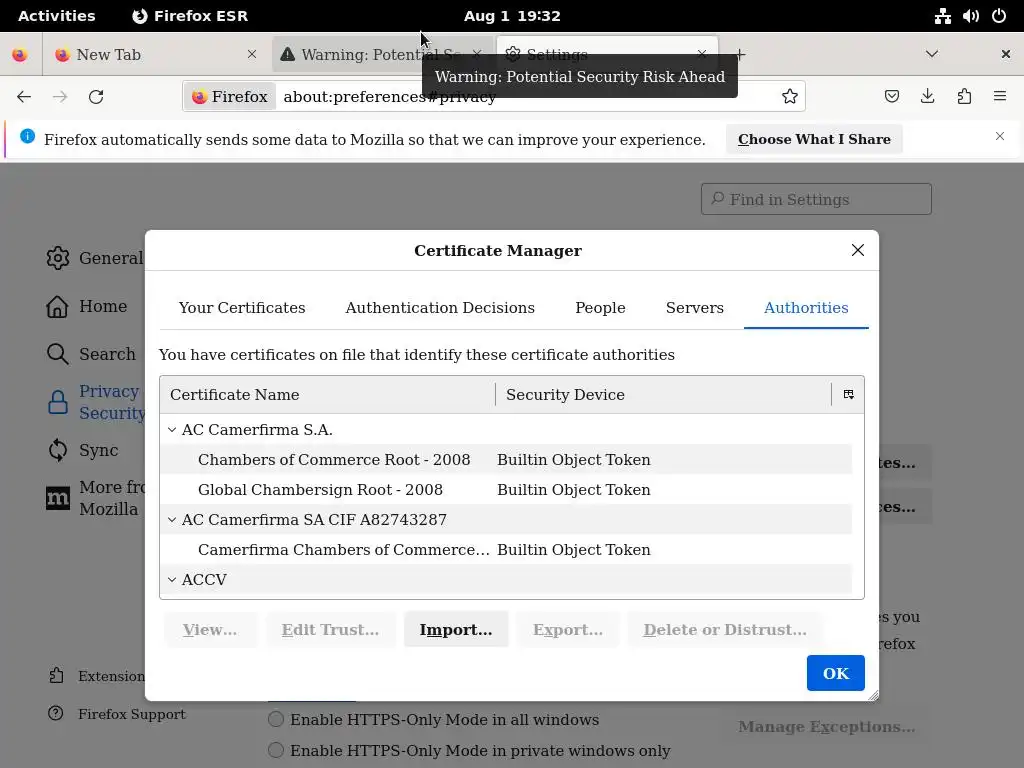Open the column picker icon

coord(848,394)
